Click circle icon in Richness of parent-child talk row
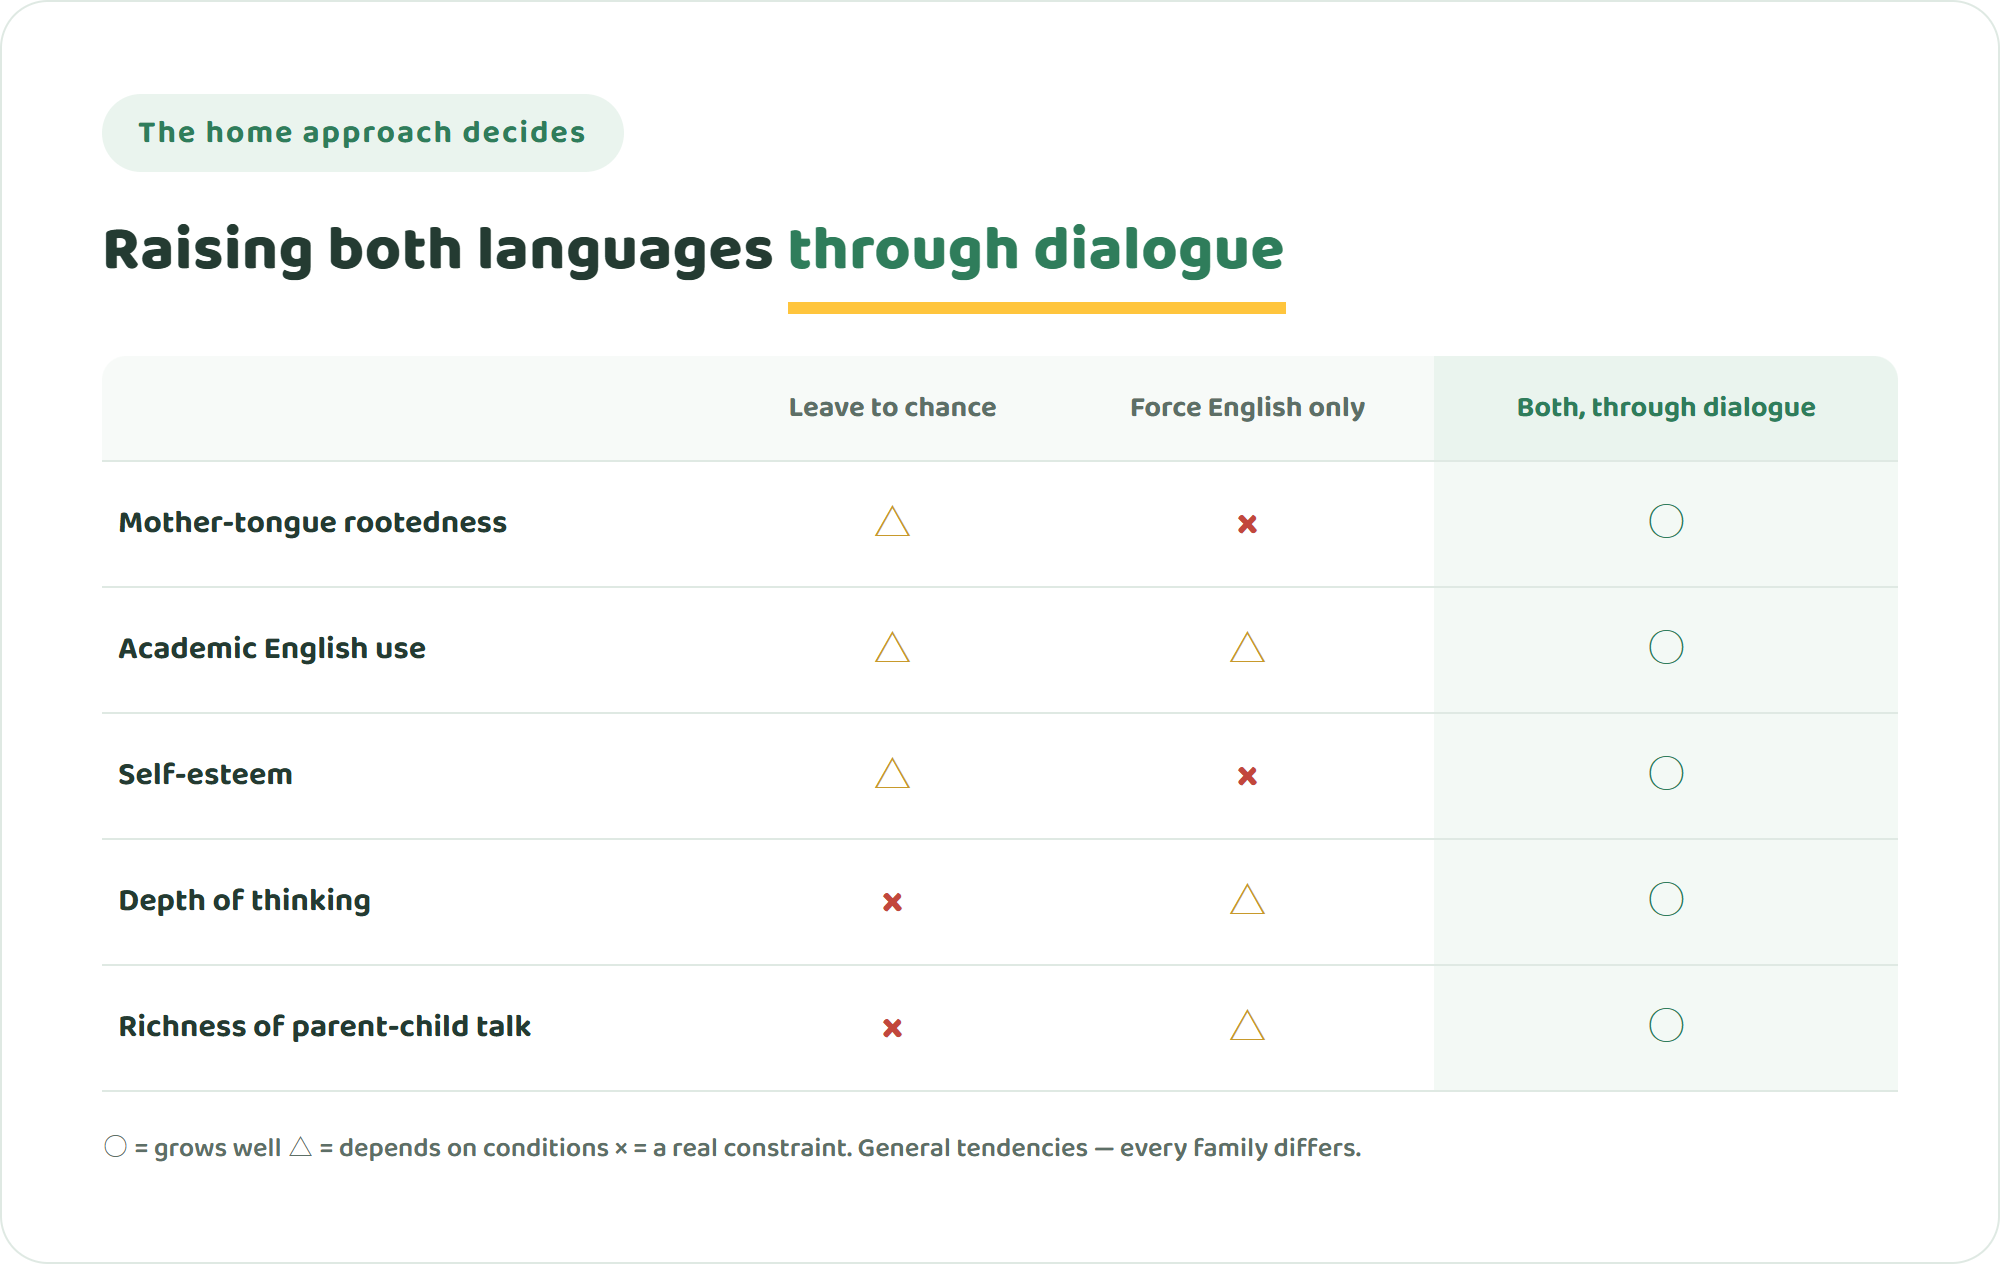The width and height of the screenshot is (2000, 1264). pos(1666,1025)
